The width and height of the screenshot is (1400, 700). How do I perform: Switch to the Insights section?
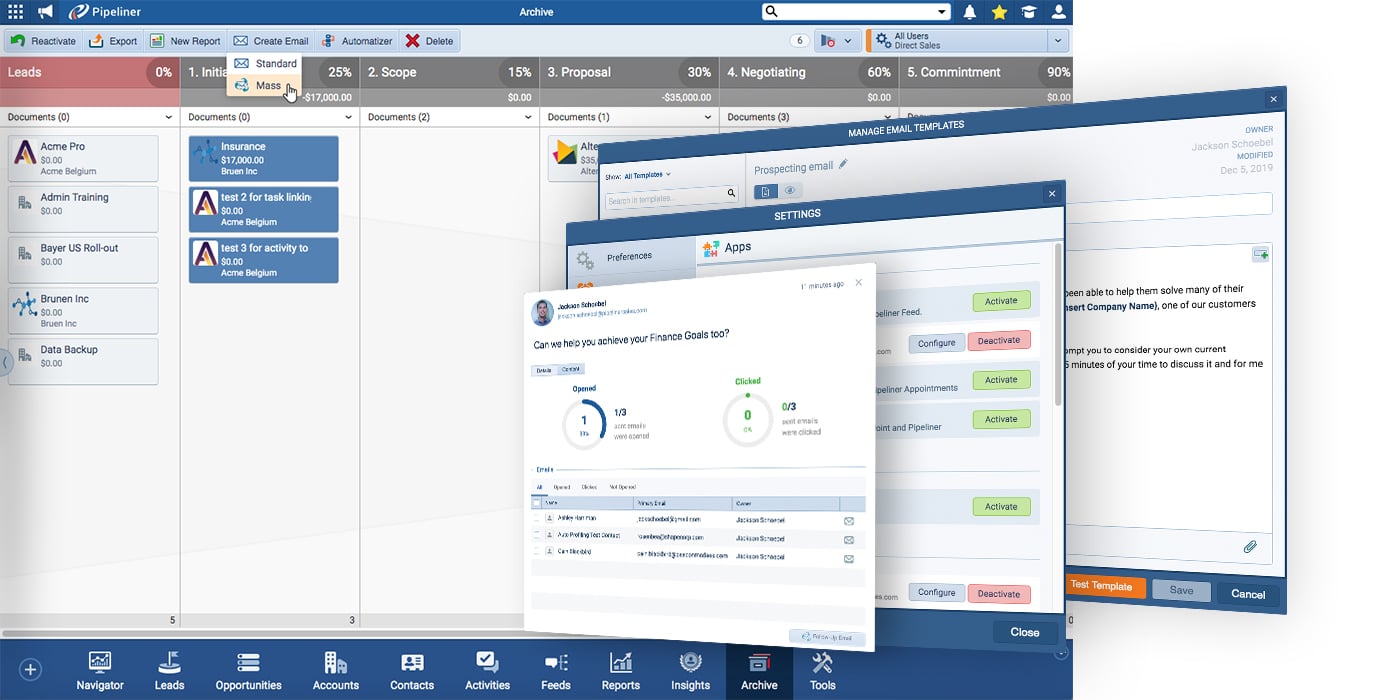690,670
